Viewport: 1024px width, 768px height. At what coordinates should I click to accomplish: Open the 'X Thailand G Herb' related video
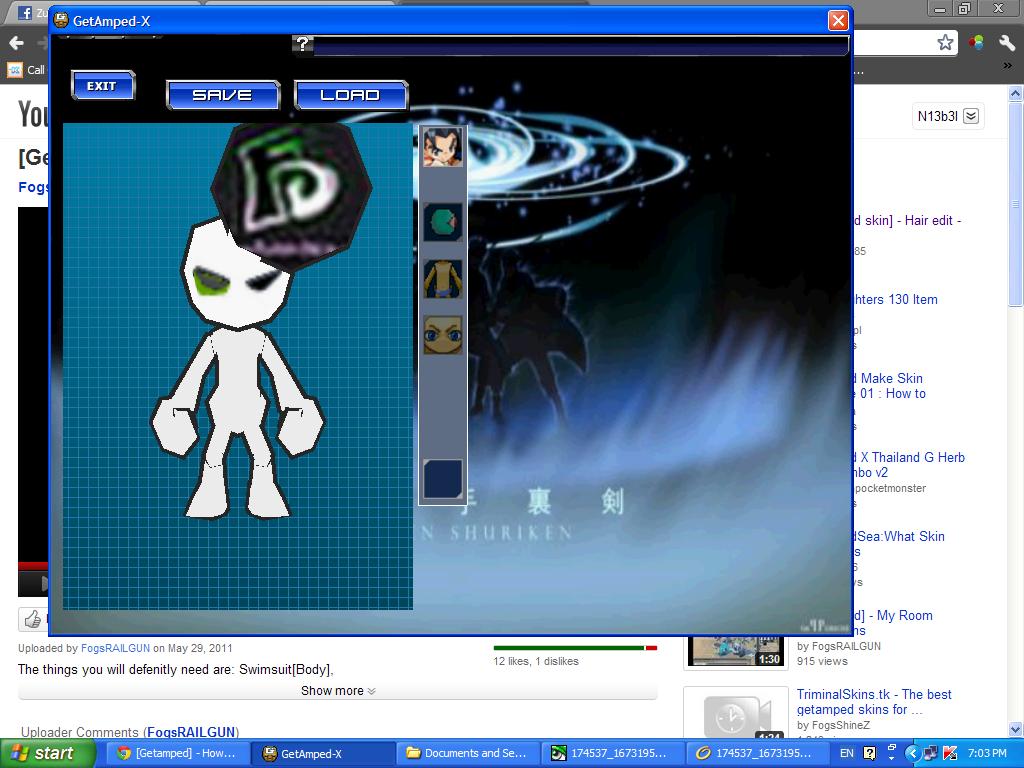pos(910,465)
